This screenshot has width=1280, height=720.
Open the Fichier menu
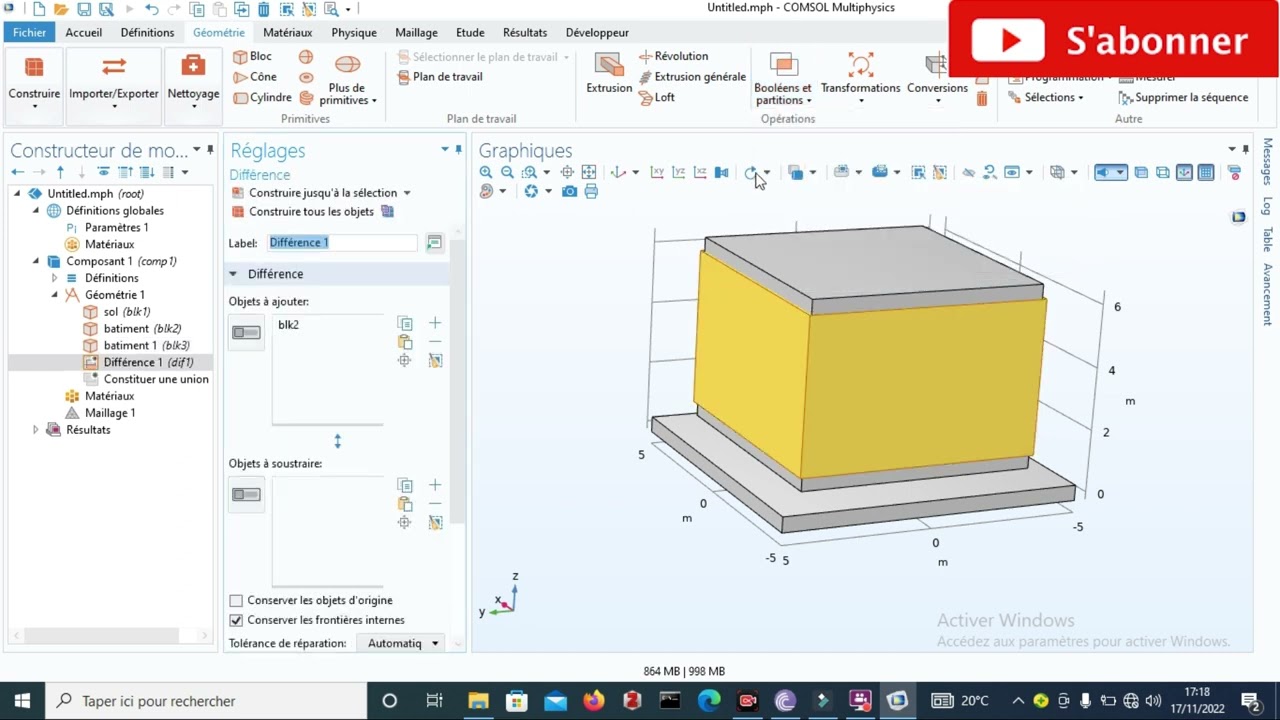[x=29, y=32]
